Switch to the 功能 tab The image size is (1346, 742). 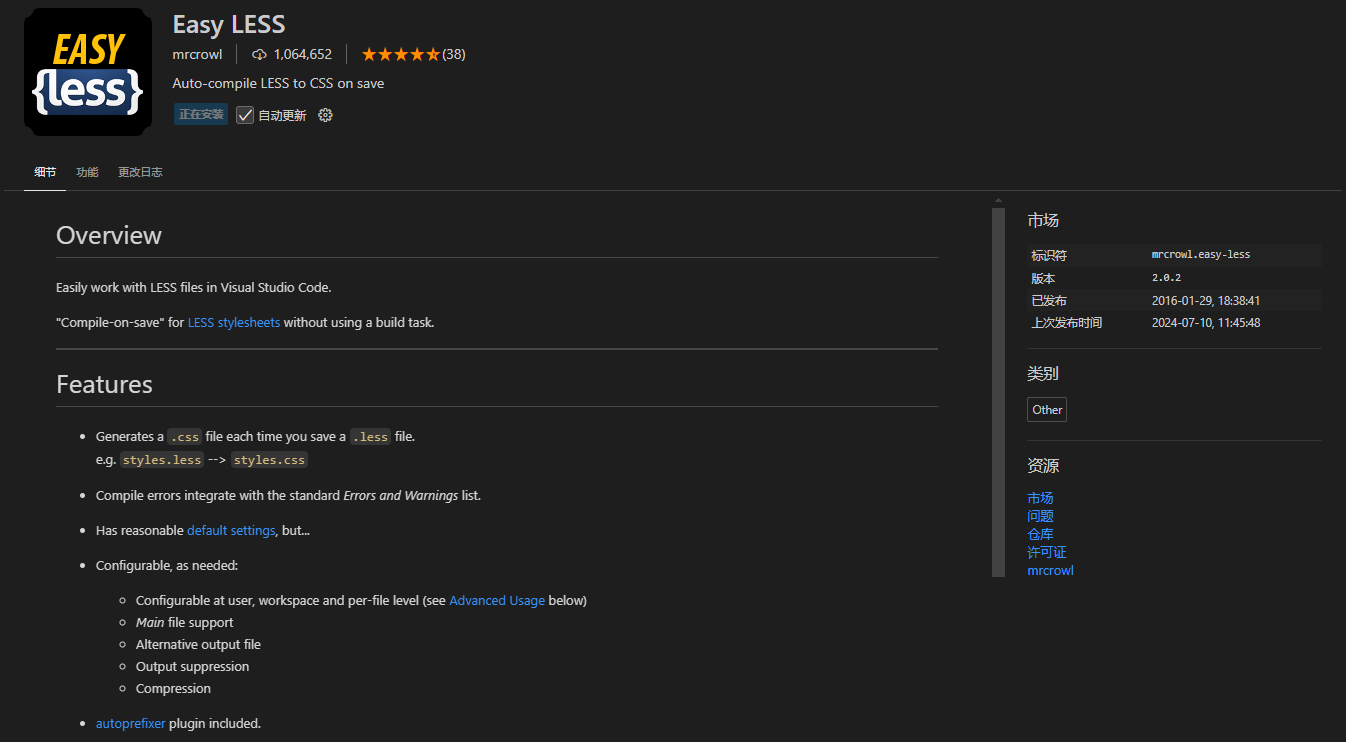87,172
